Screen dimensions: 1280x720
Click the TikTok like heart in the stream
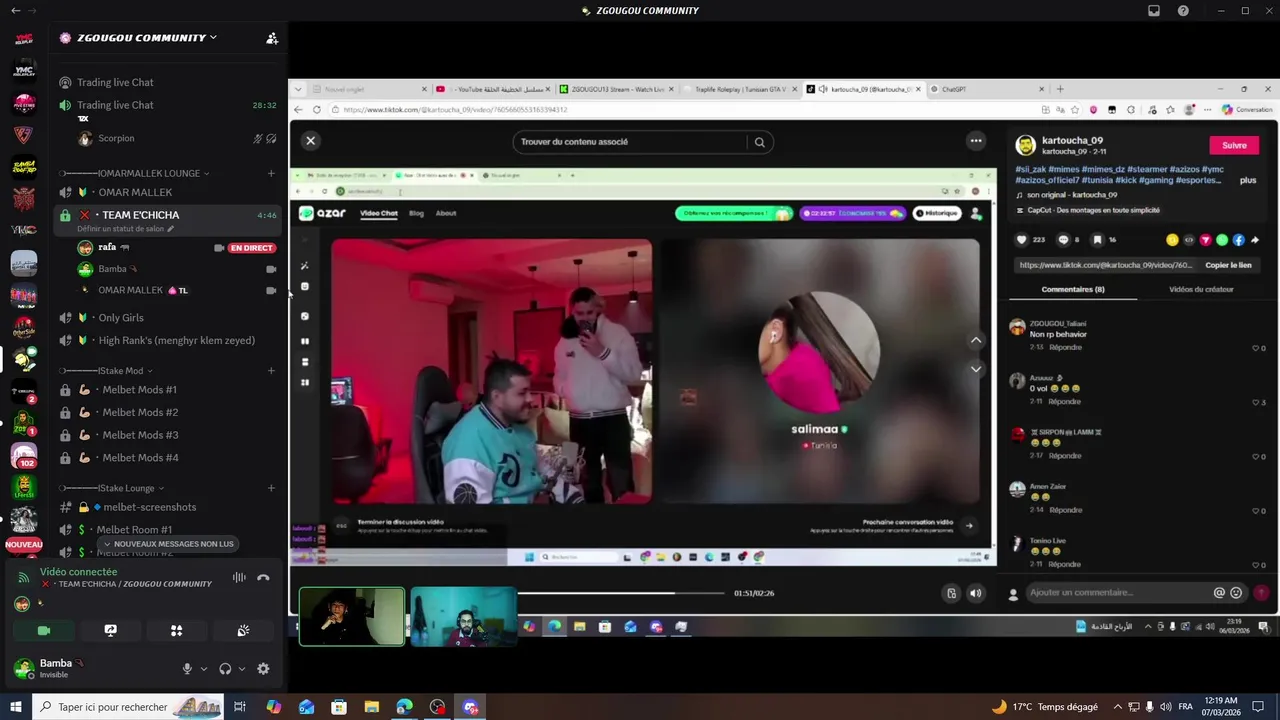click(x=1021, y=240)
